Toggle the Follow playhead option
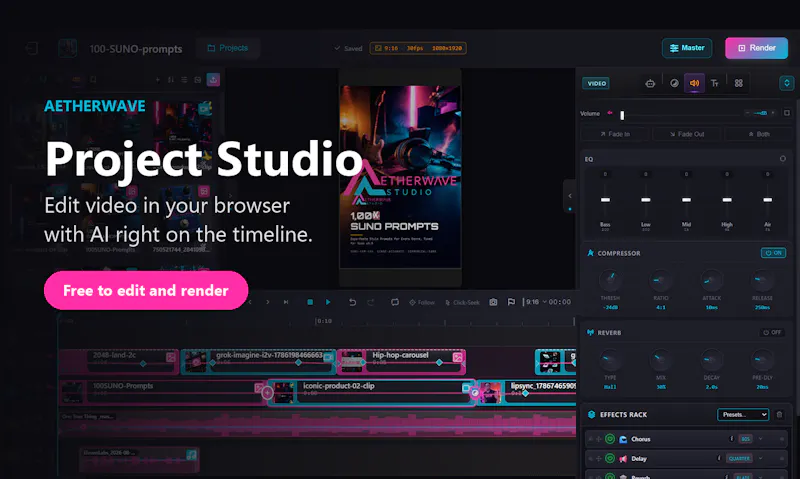 pyautogui.click(x=422, y=302)
